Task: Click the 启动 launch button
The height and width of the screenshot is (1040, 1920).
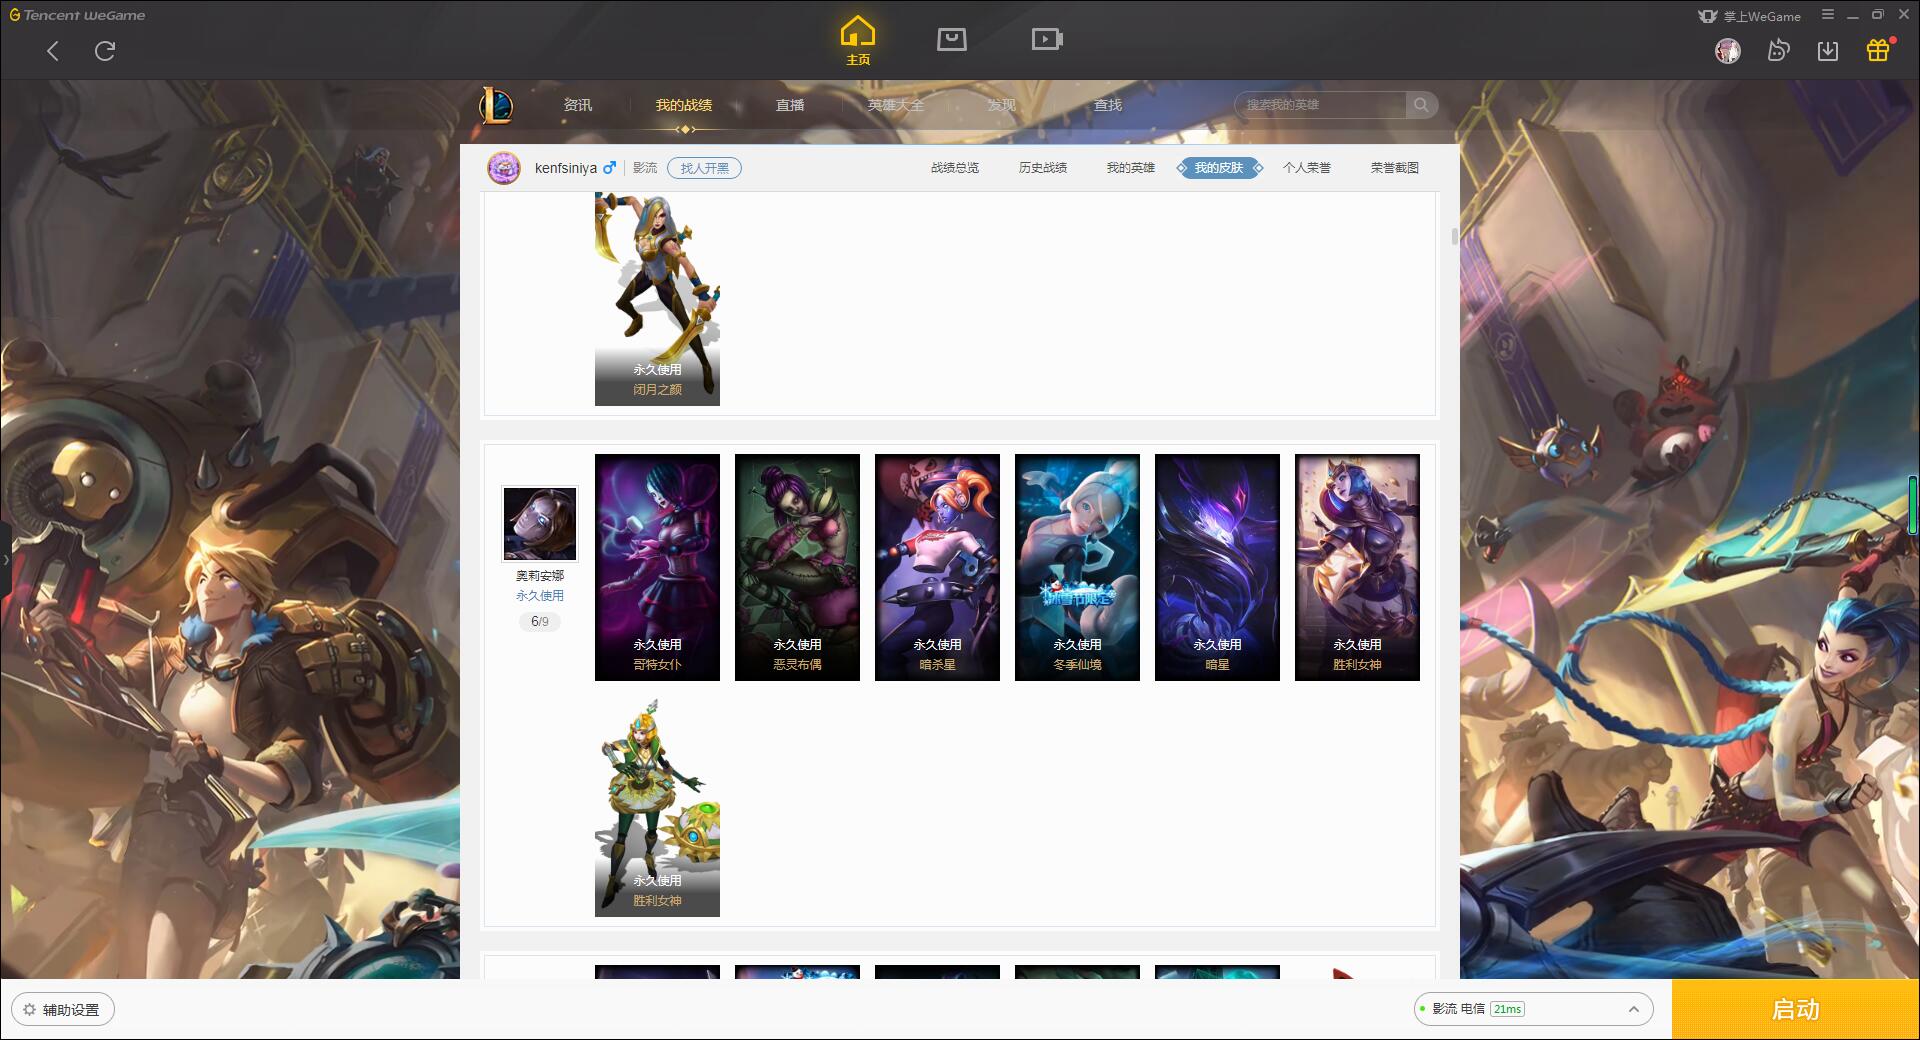Action: click(x=1796, y=1010)
